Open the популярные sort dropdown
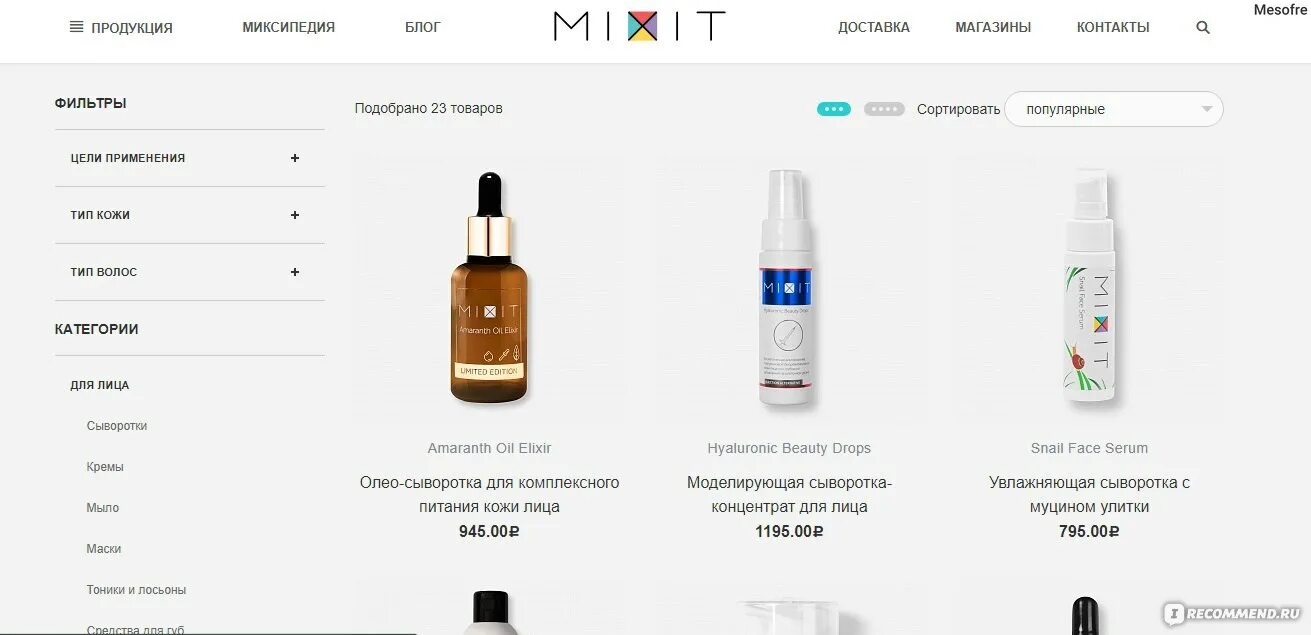The width and height of the screenshot is (1311, 635). 1114,109
